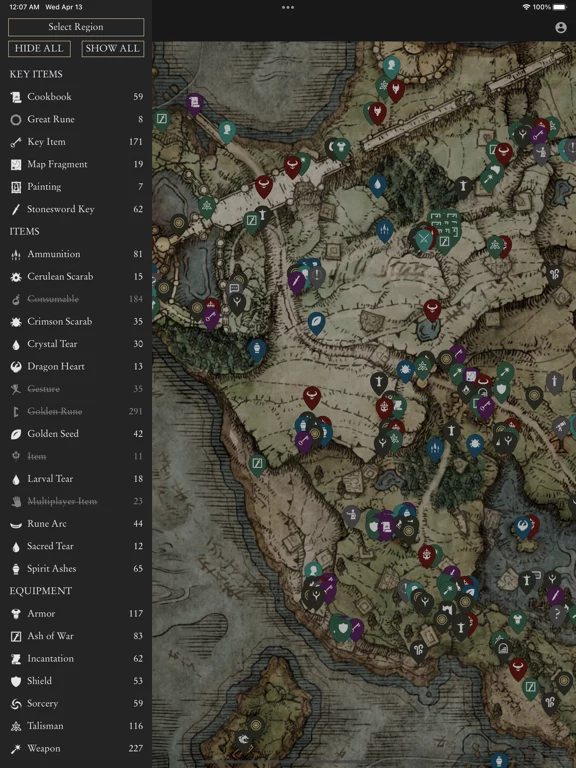
Task: Click the HIDE ALL button
Action: [39, 48]
